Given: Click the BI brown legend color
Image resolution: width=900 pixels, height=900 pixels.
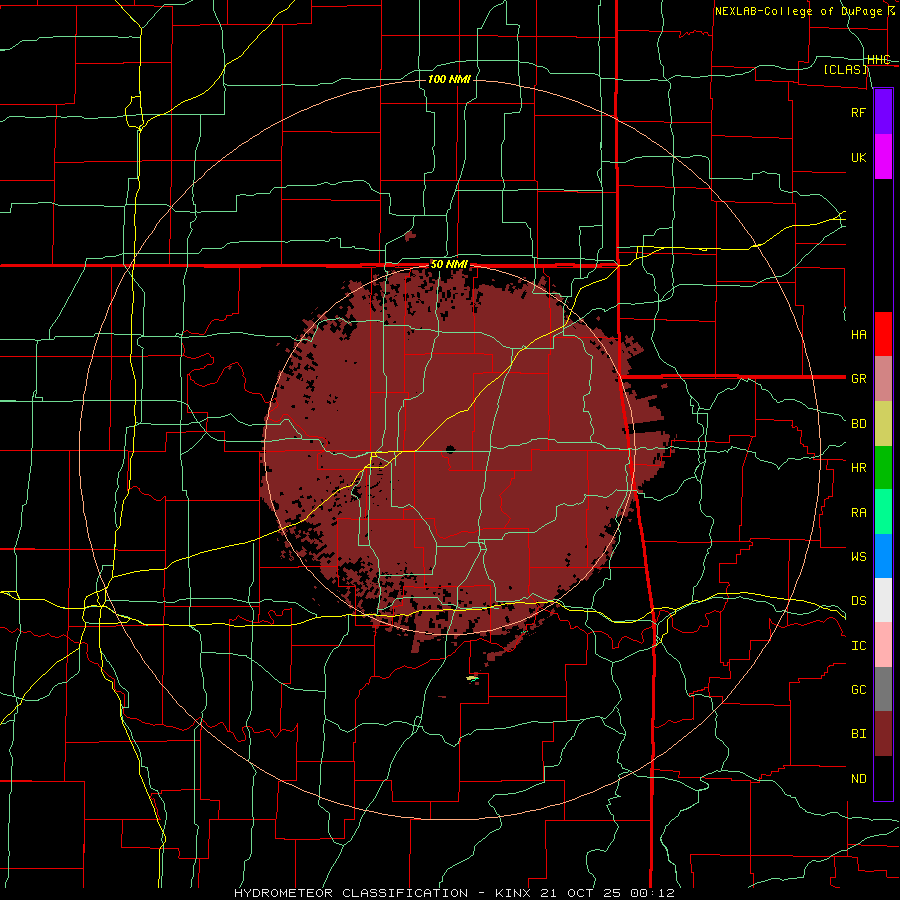Looking at the screenshot, I should tap(883, 734).
